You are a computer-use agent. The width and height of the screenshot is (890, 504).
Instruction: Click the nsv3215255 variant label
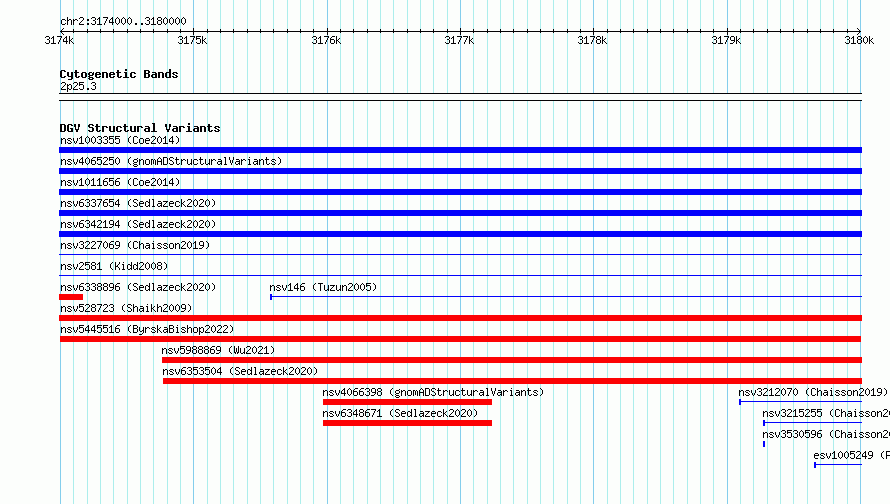click(826, 413)
